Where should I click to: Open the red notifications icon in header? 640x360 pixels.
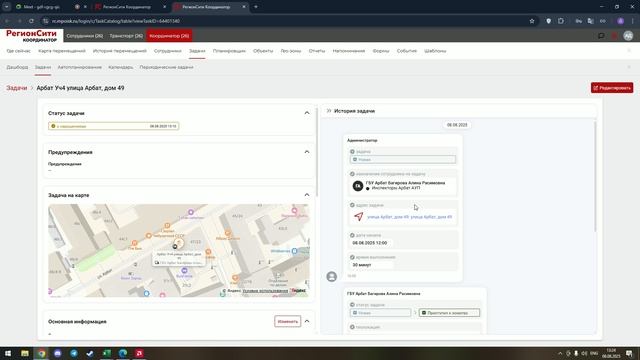pyautogui.click(x=614, y=36)
